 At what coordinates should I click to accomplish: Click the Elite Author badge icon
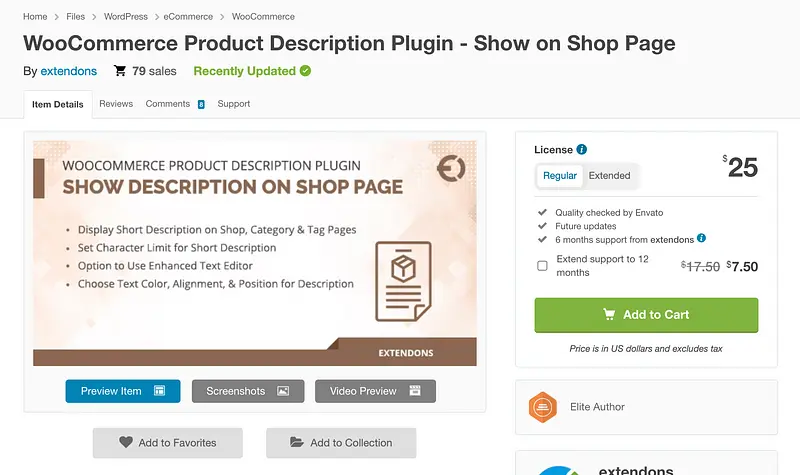pyautogui.click(x=542, y=407)
